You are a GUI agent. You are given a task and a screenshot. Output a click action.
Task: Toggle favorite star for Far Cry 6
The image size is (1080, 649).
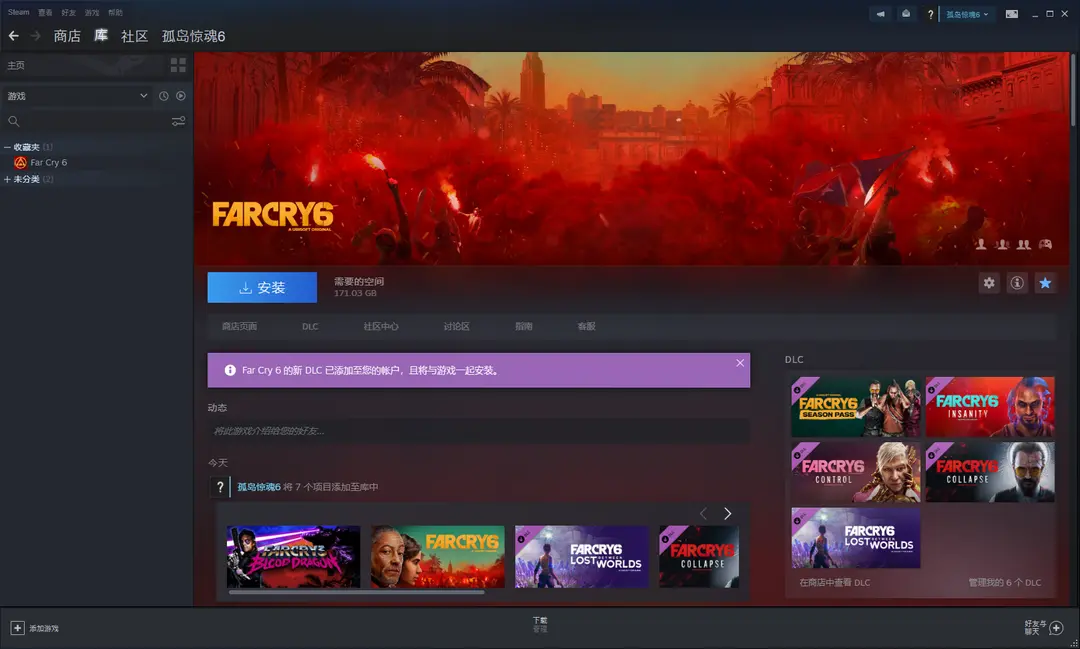[1045, 282]
